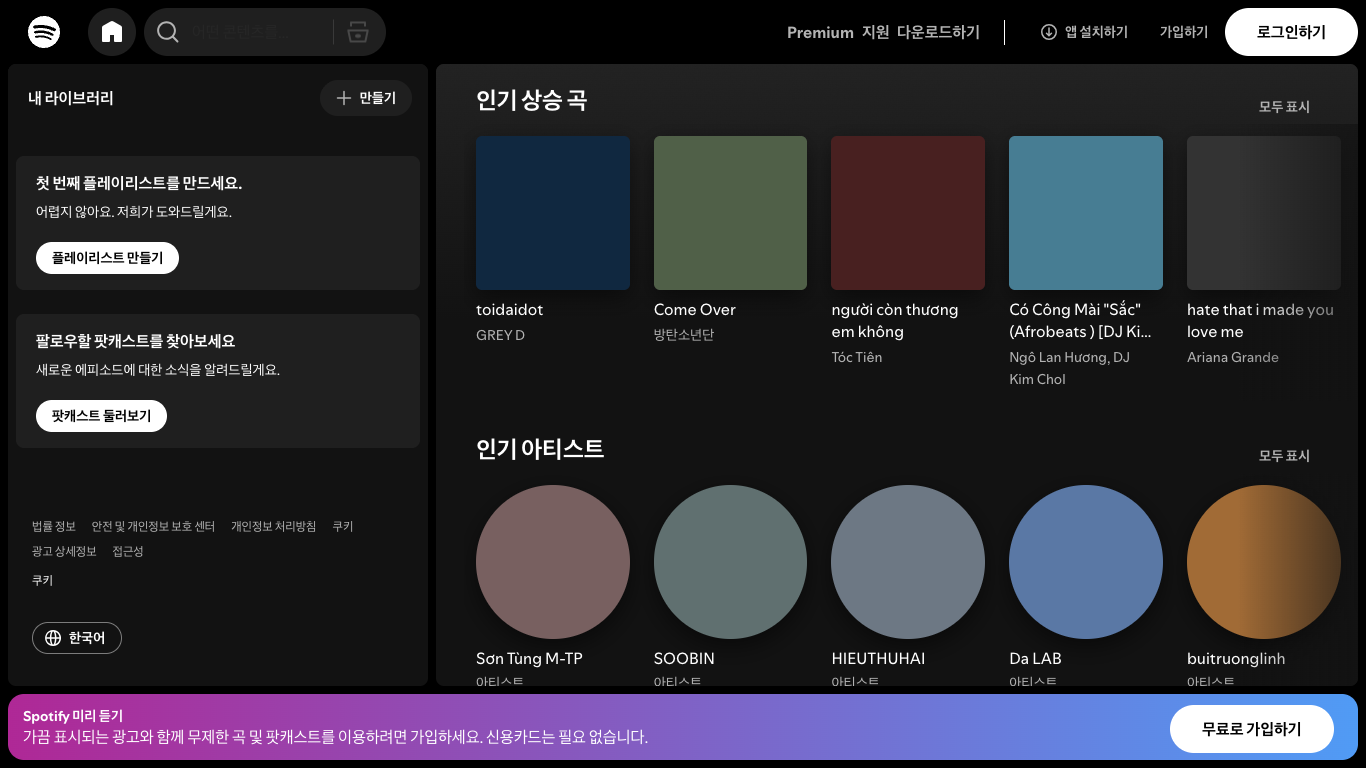Click the 만들기 create button
1366x768 pixels.
coord(366,98)
